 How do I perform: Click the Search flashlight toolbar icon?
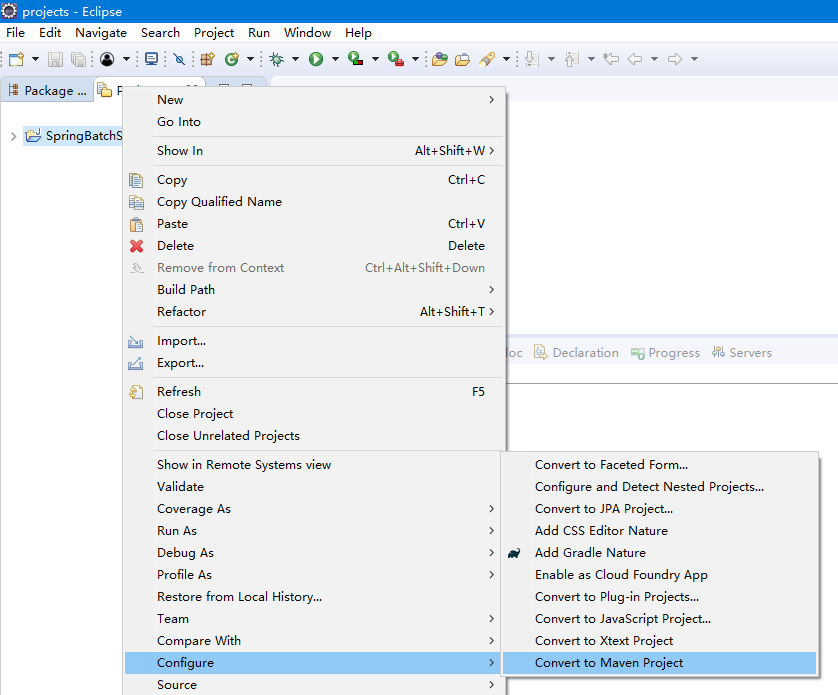487,59
